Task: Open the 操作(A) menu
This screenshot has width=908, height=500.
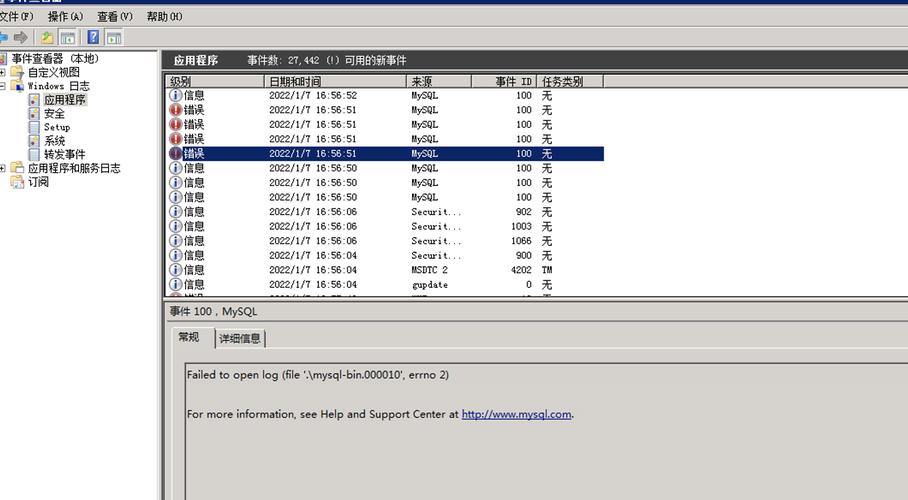Action: click(x=65, y=17)
